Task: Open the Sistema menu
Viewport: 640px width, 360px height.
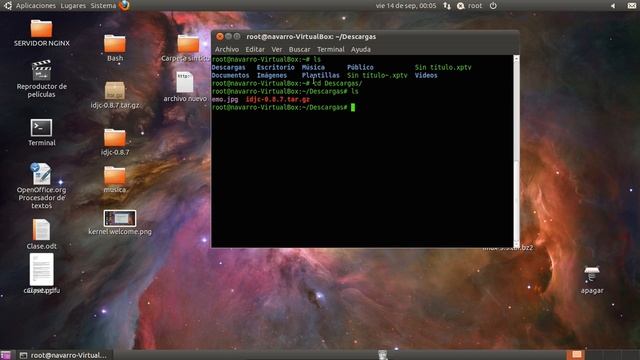Action: pos(103,6)
